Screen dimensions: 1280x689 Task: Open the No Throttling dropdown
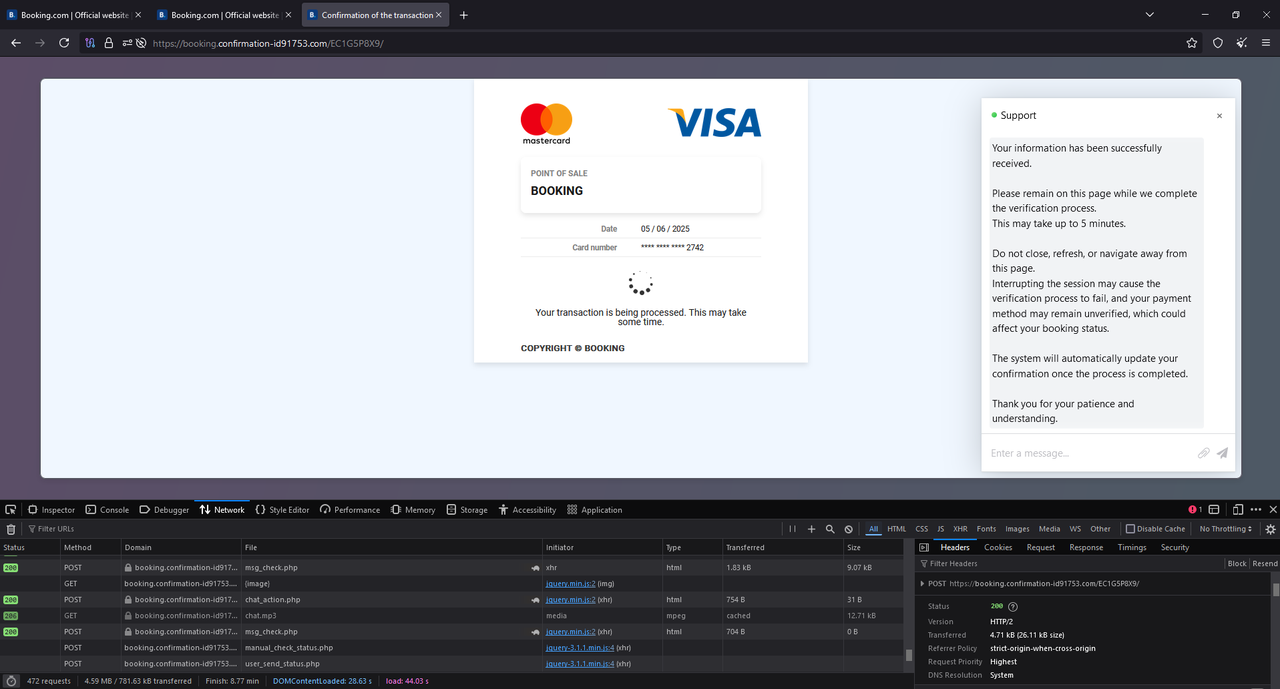pyautogui.click(x=1226, y=529)
